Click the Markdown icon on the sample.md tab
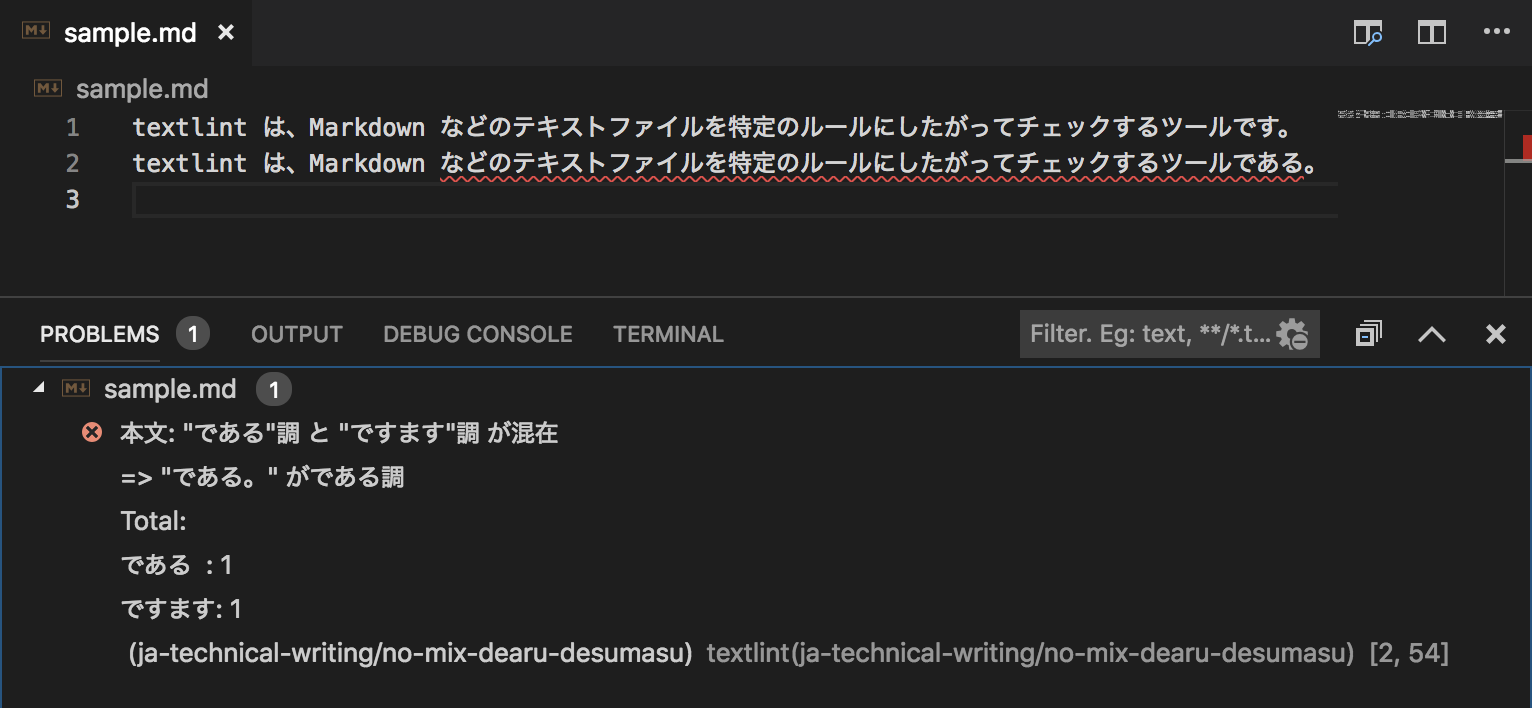1532x708 pixels. point(34,30)
